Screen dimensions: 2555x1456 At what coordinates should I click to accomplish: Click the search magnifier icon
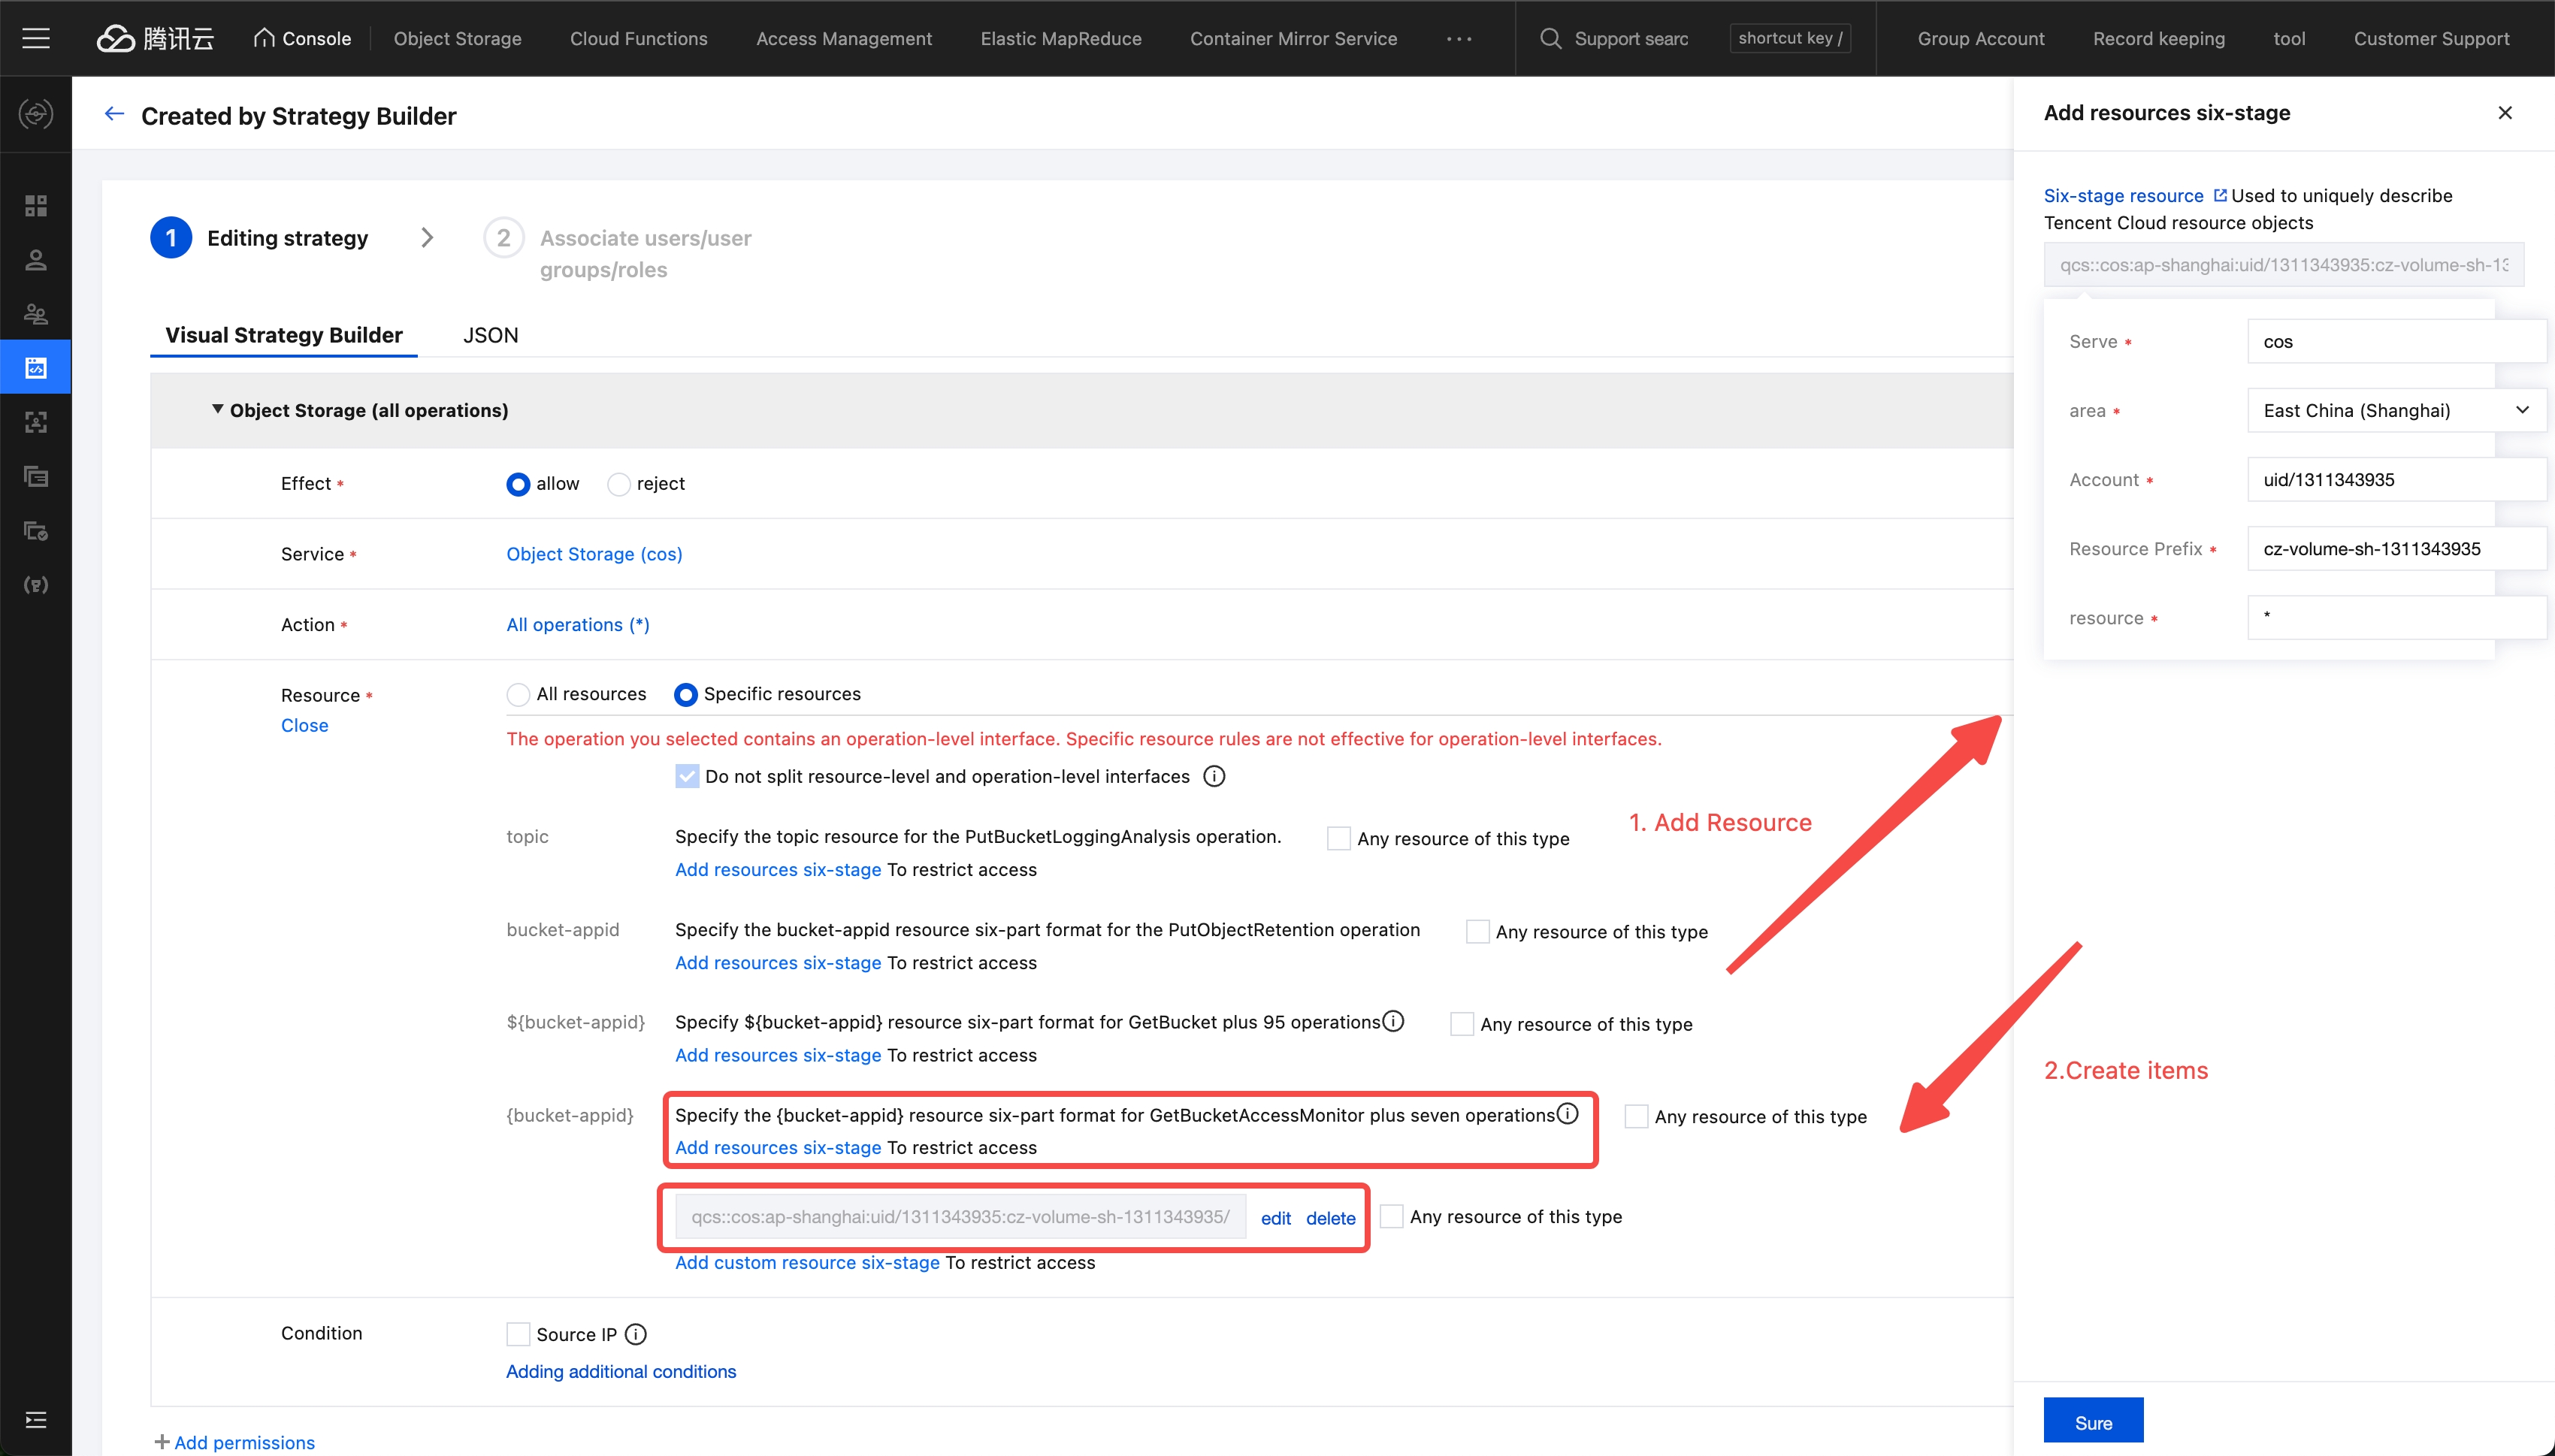(x=1550, y=38)
